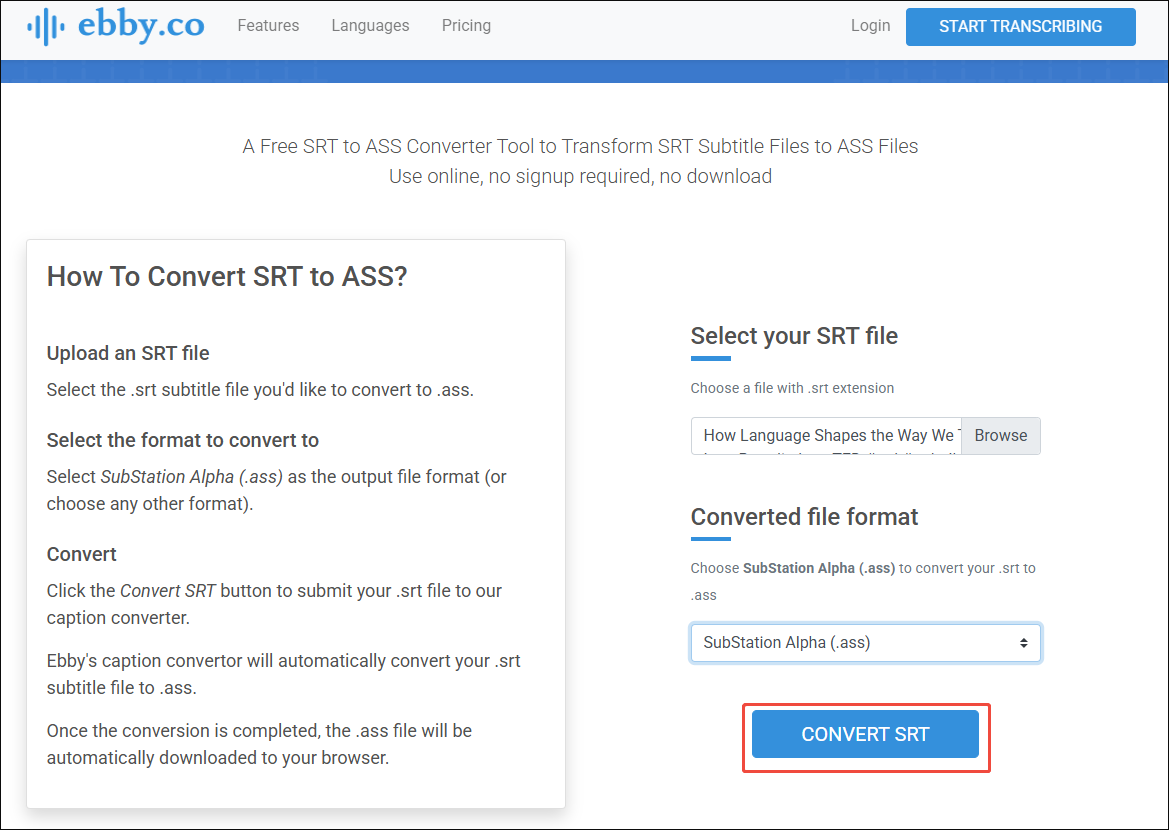Click the 'Select your SRT file' heading
This screenshot has width=1169, height=830.
794,336
